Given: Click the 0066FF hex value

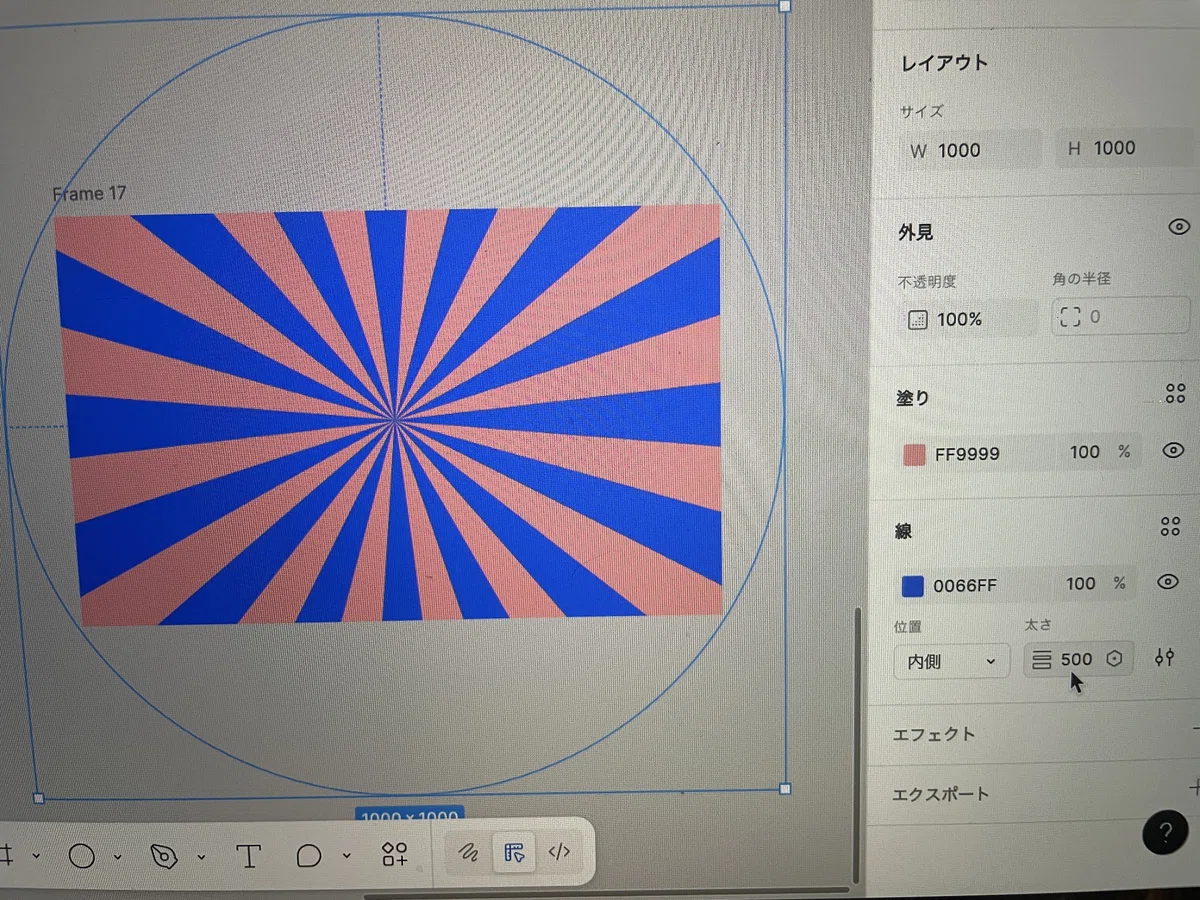Looking at the screenshot, I should 965,585.
